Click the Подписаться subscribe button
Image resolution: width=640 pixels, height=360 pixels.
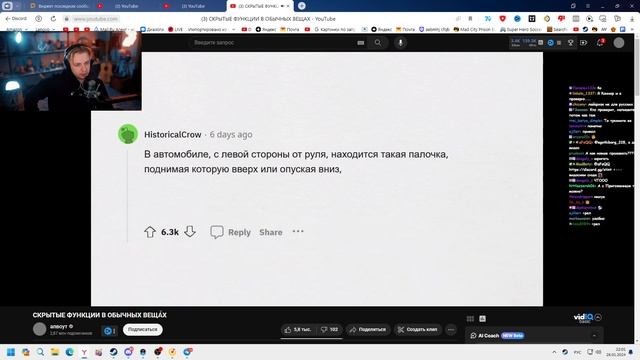(x=142, y=329)
